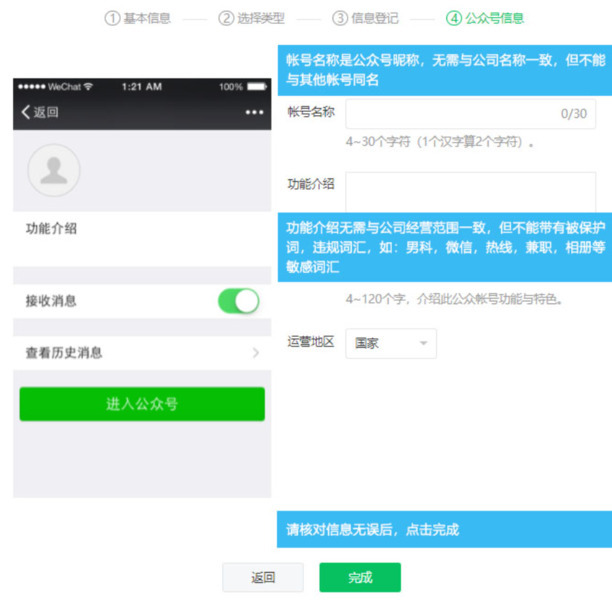
Task: Click the profile avatar placeholder icon
Action: point(53,170)
